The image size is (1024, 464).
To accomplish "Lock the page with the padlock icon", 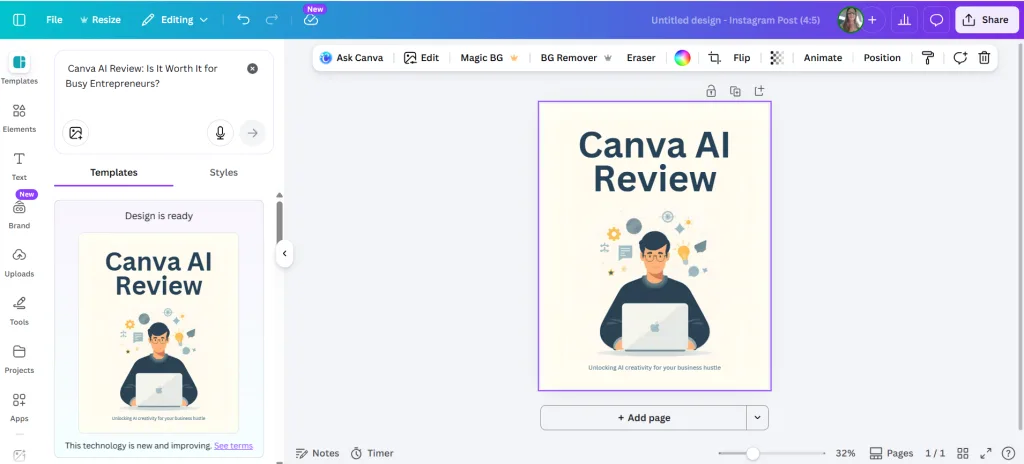I will coord(711,91).
